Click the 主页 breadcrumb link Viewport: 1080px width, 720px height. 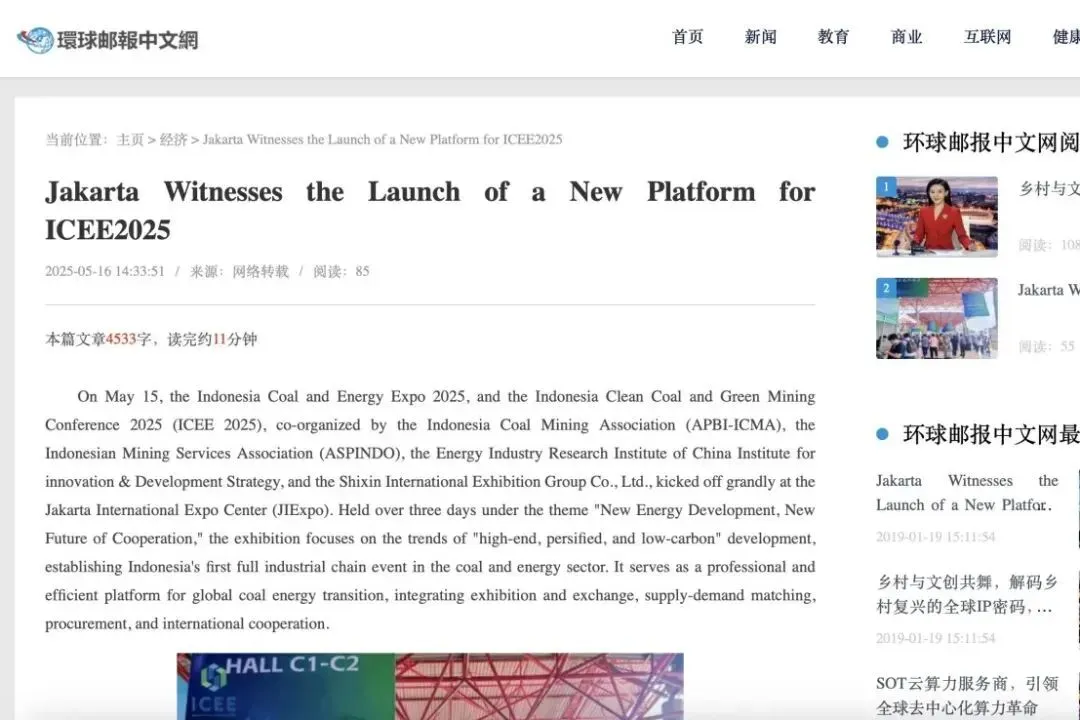[130, 140]
